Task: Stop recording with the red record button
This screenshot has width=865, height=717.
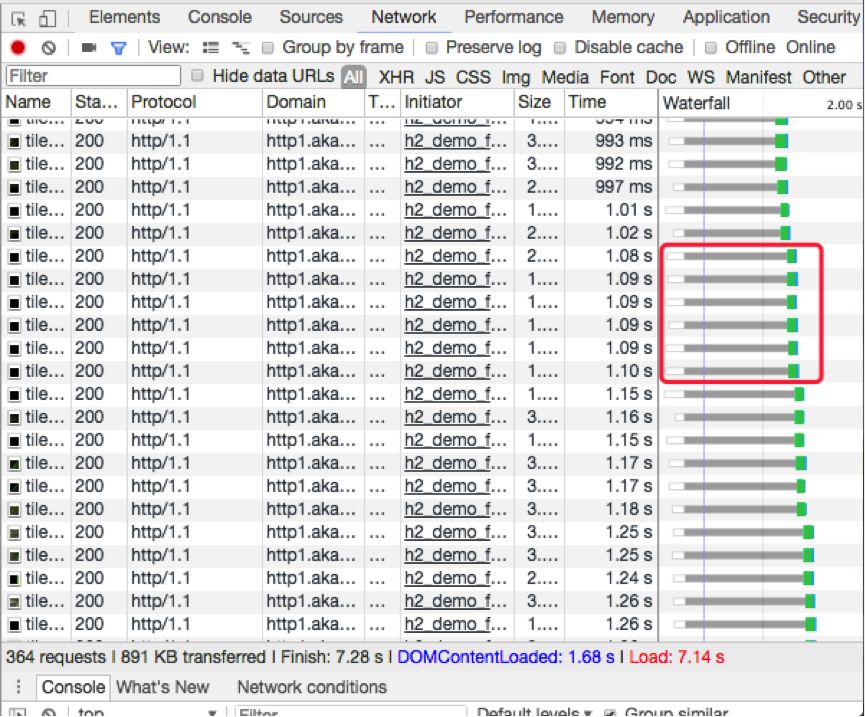Action: point(18,48)
